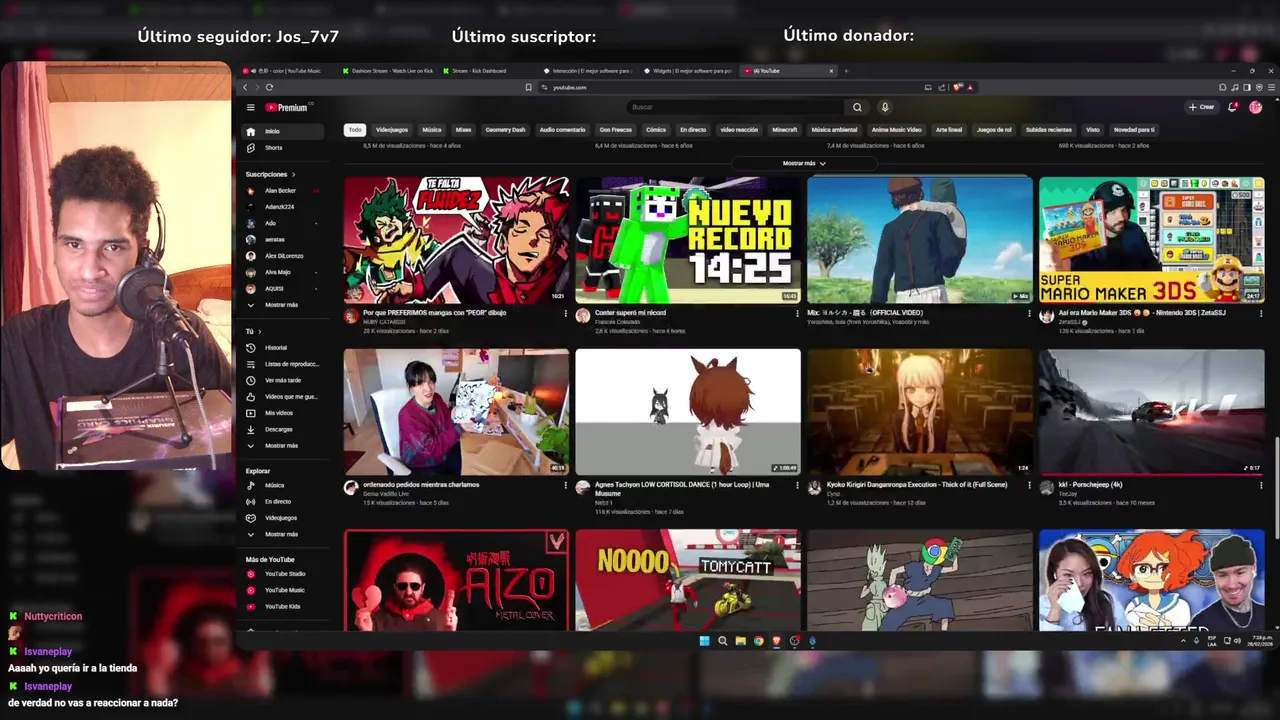Activate voice search microphone
This screenshot has height=720, width=1280.
[x=884, y=107]
